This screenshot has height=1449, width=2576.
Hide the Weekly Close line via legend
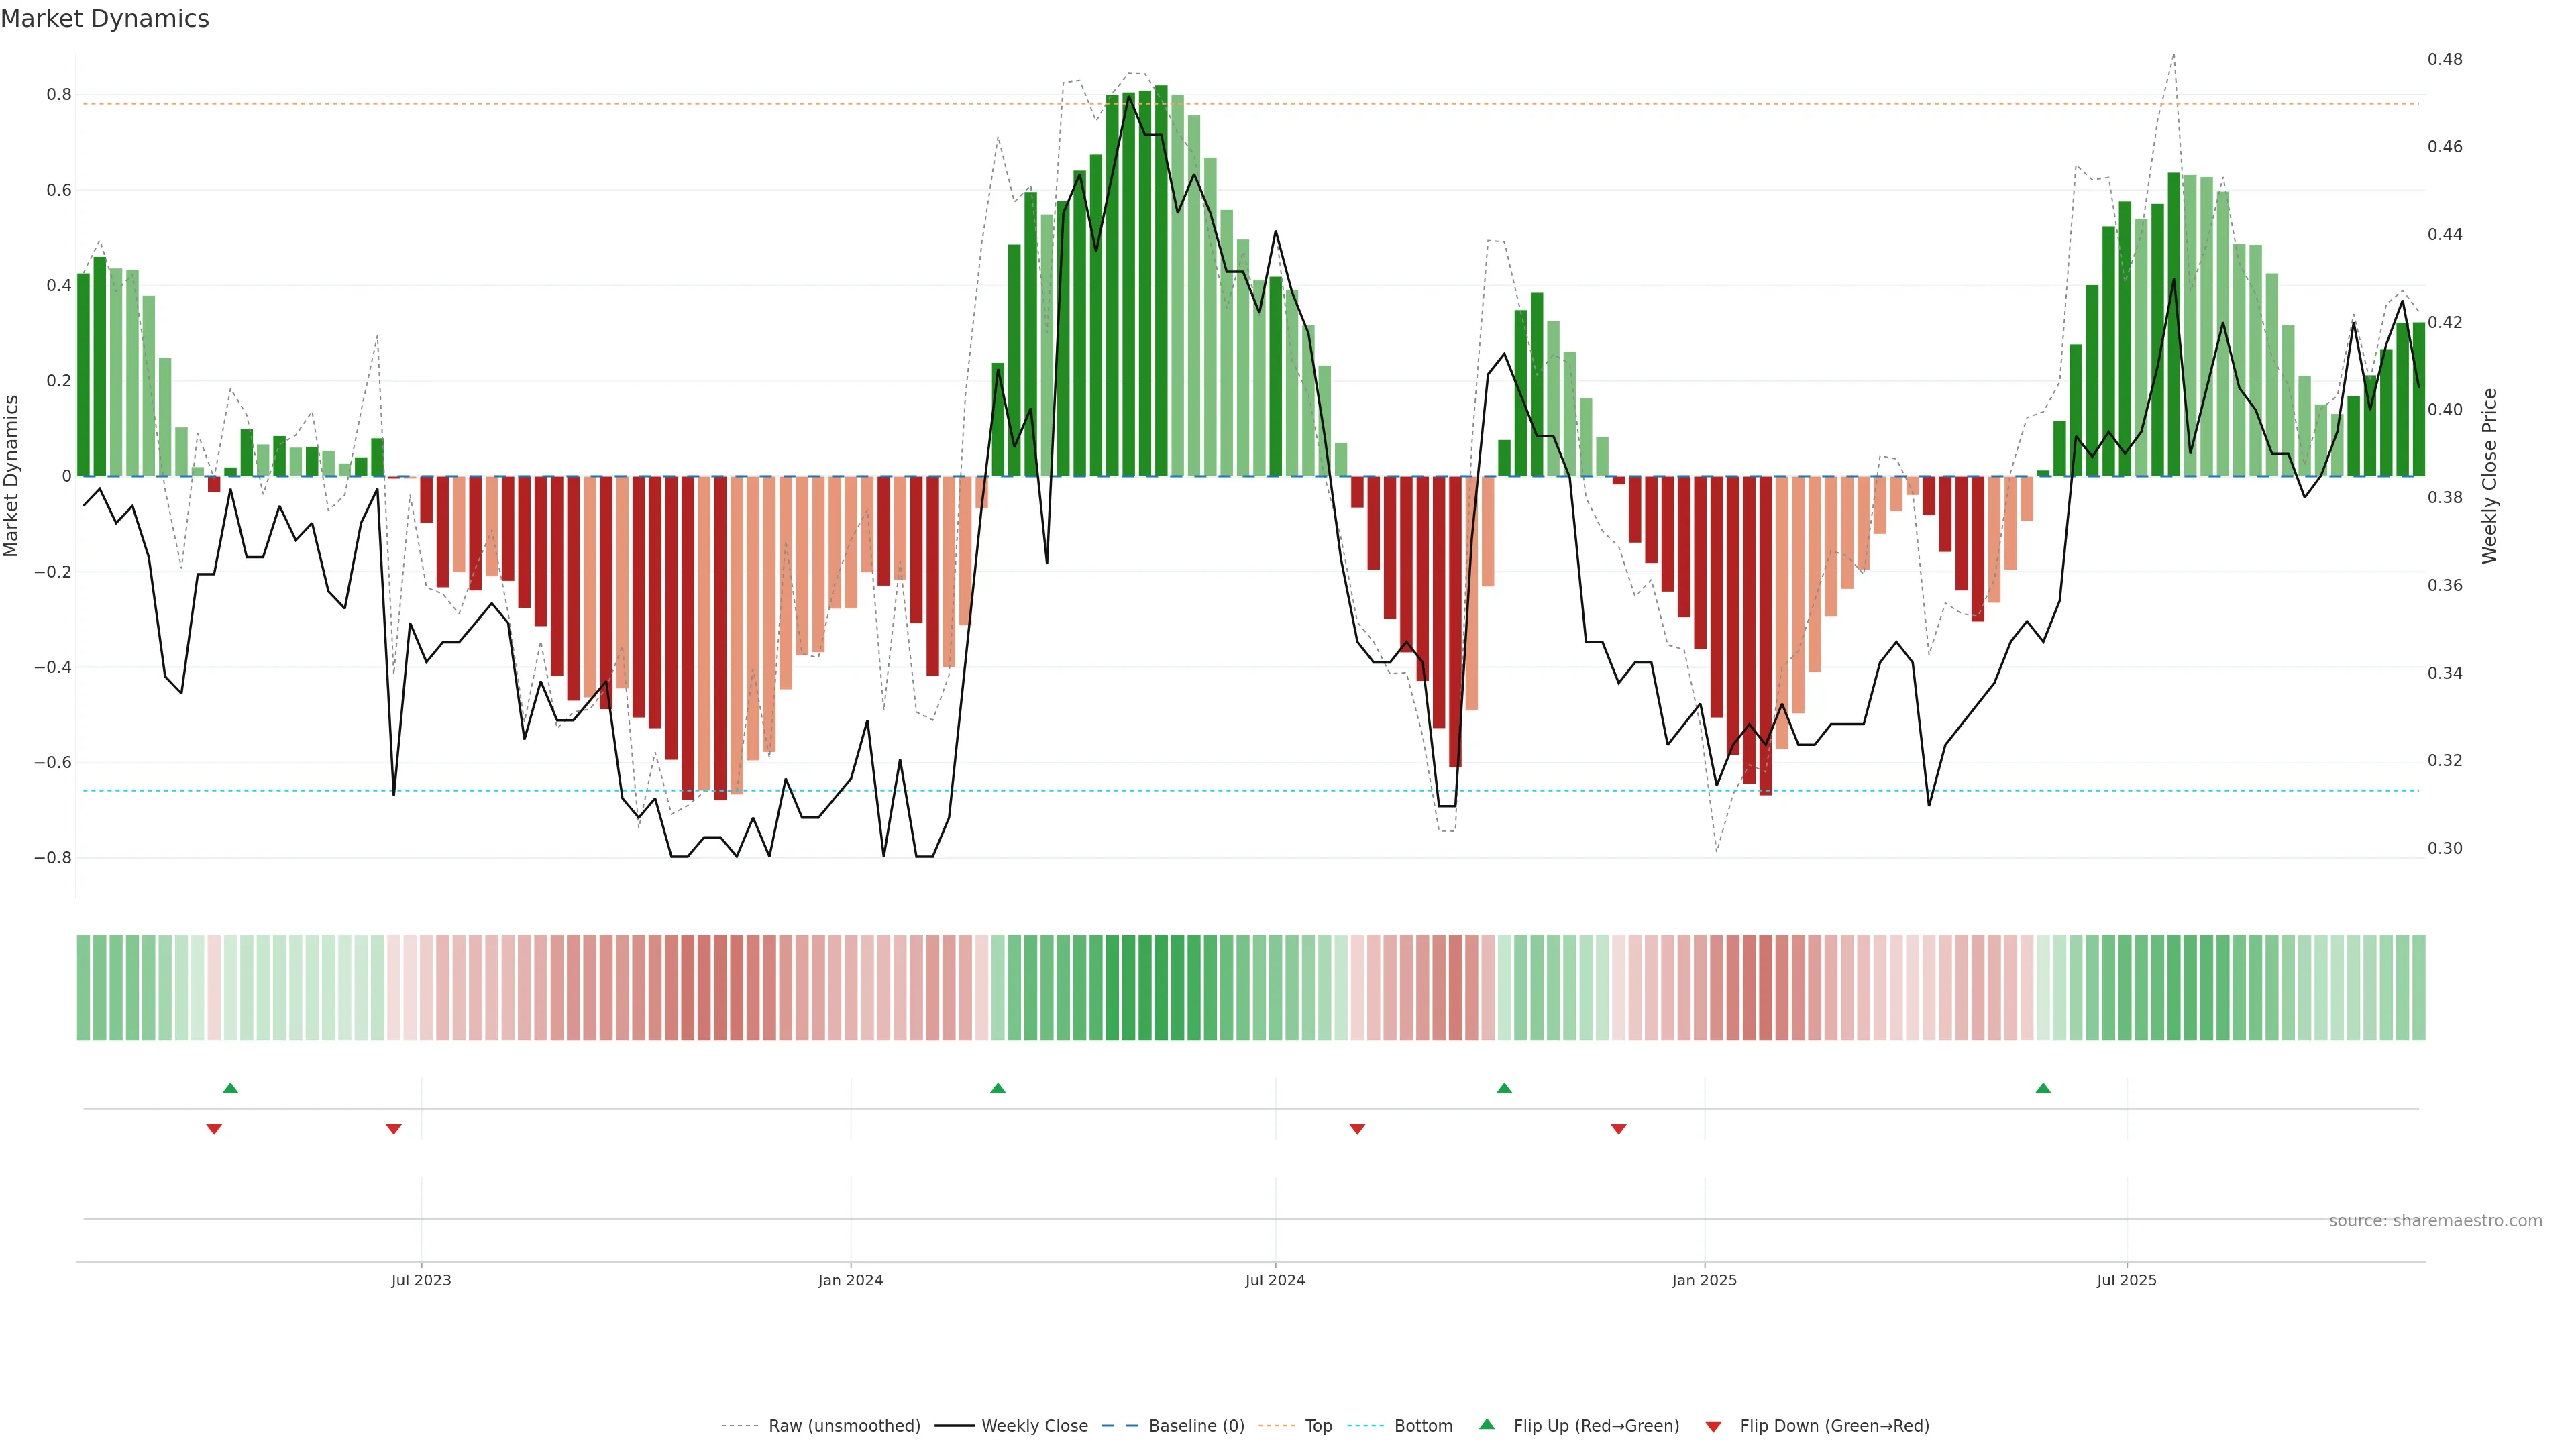coord(1034,1426)
